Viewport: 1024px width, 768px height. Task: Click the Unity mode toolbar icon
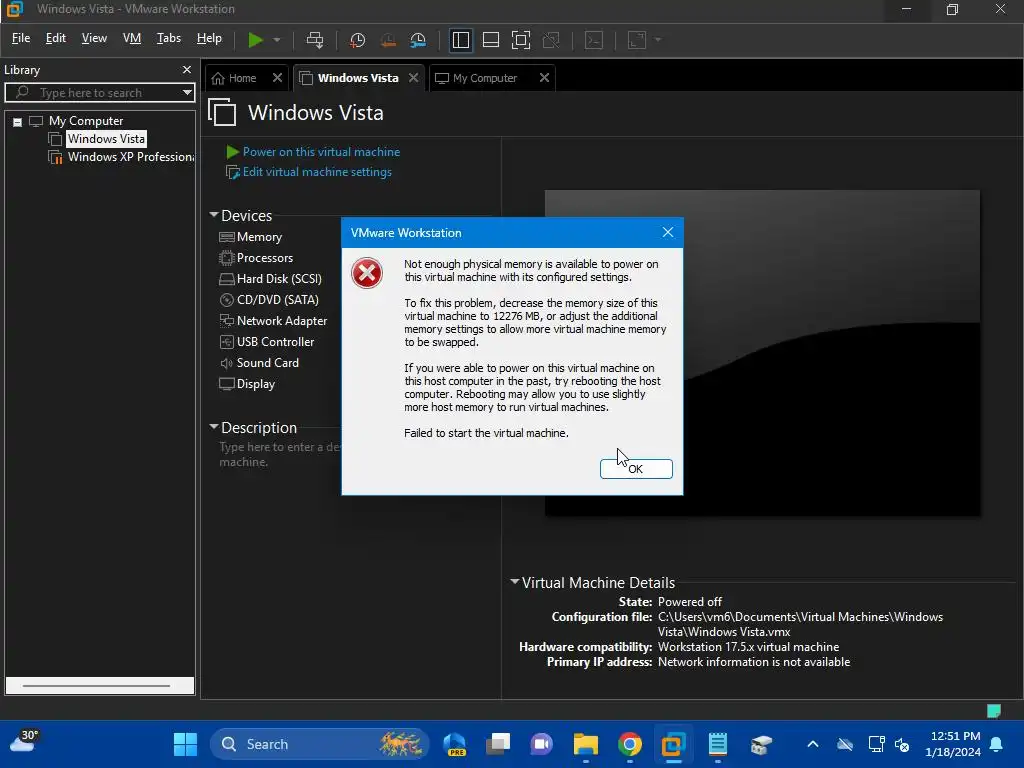pos(551,40)
